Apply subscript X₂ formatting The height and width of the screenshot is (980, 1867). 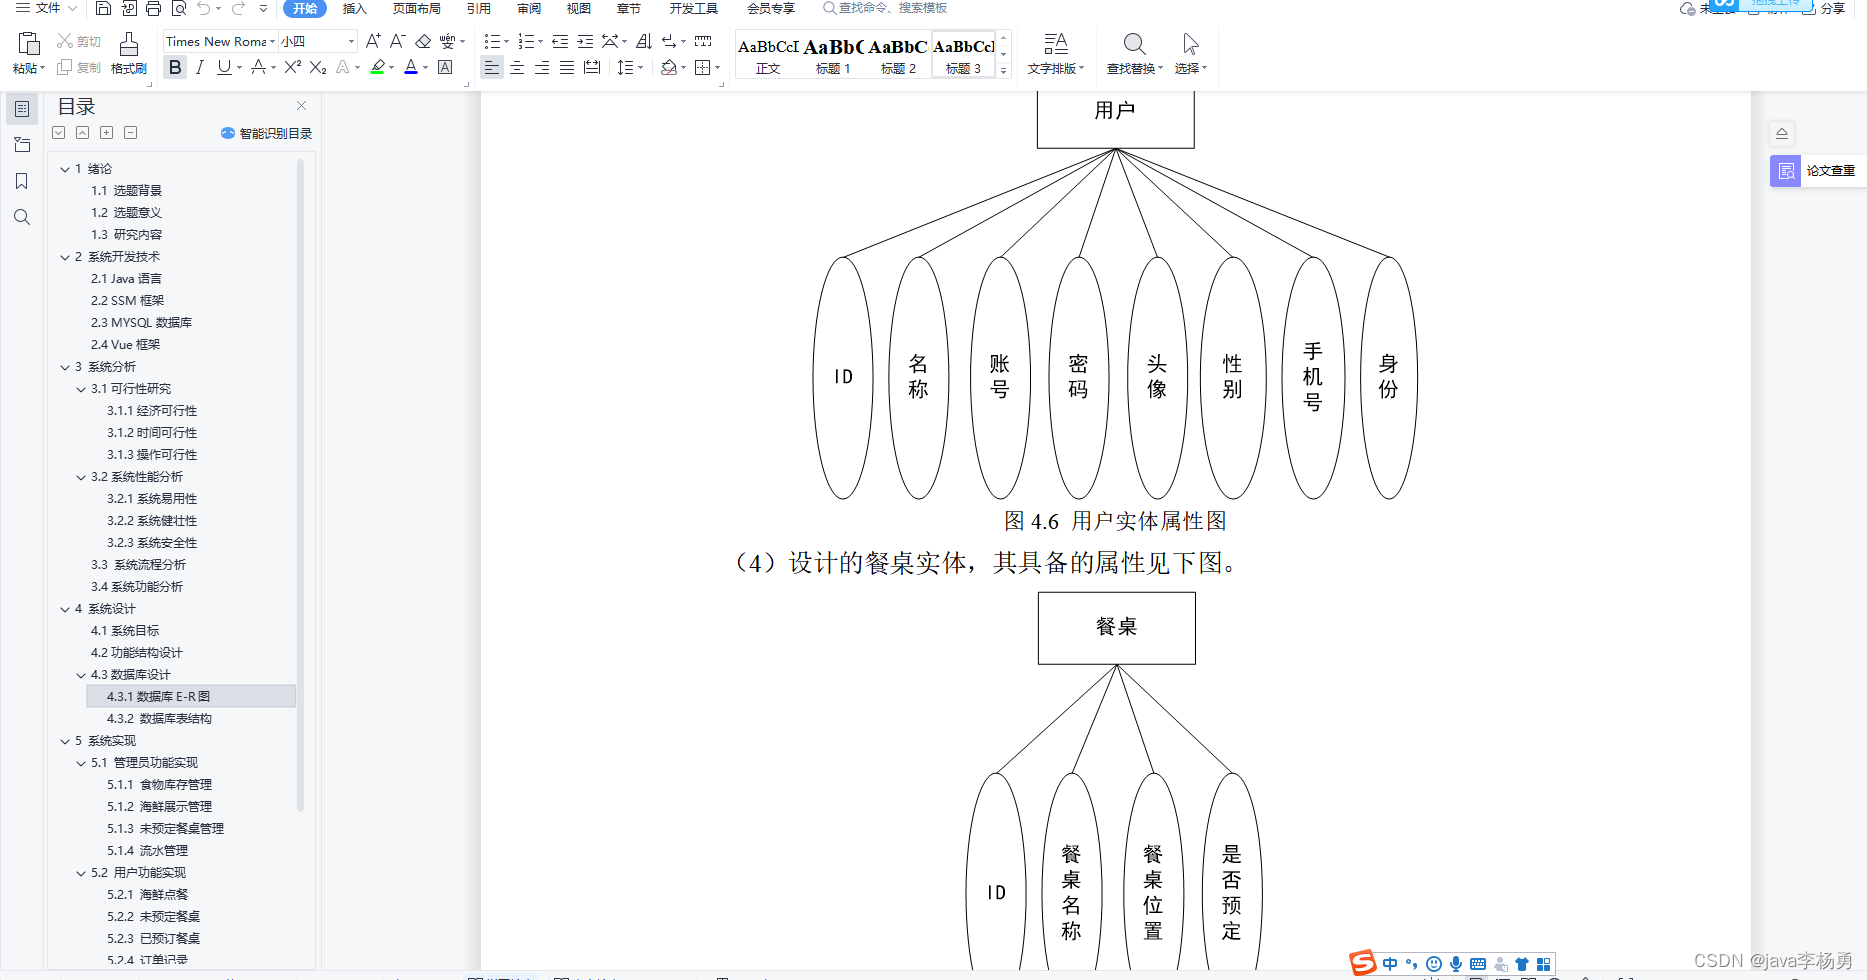tap(318, 67)
